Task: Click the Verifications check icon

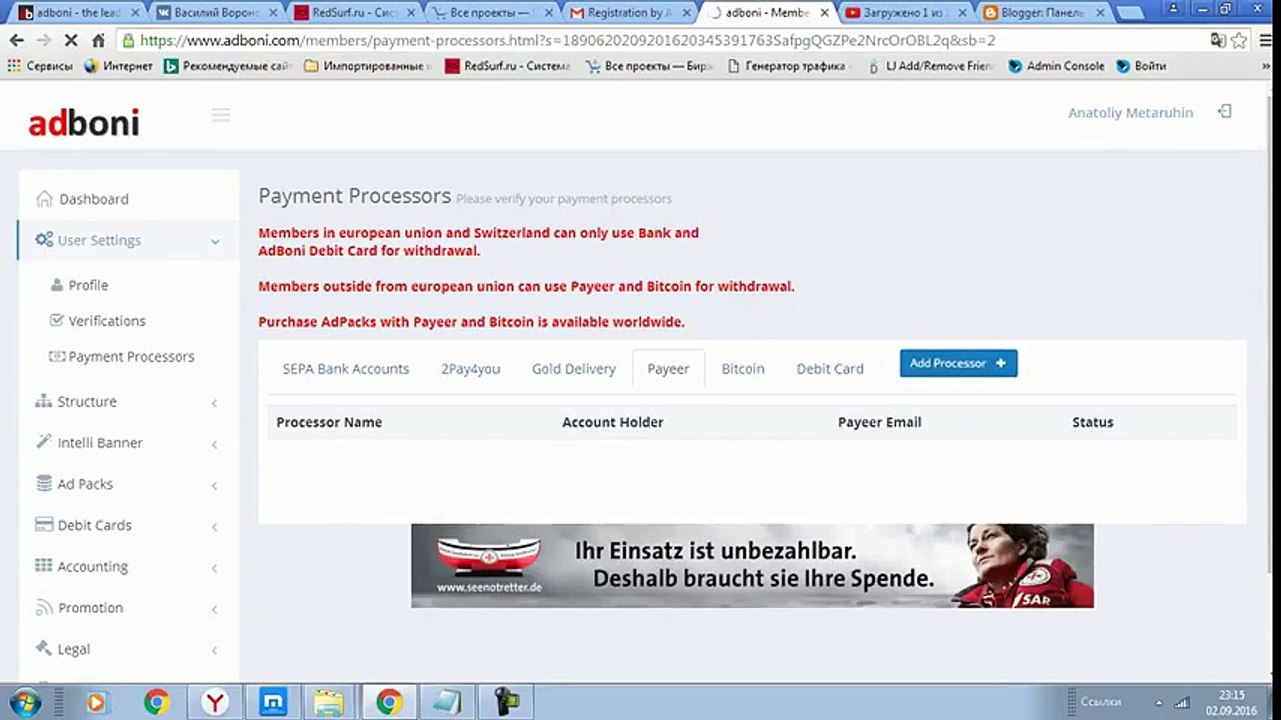Action: point(57,320)
